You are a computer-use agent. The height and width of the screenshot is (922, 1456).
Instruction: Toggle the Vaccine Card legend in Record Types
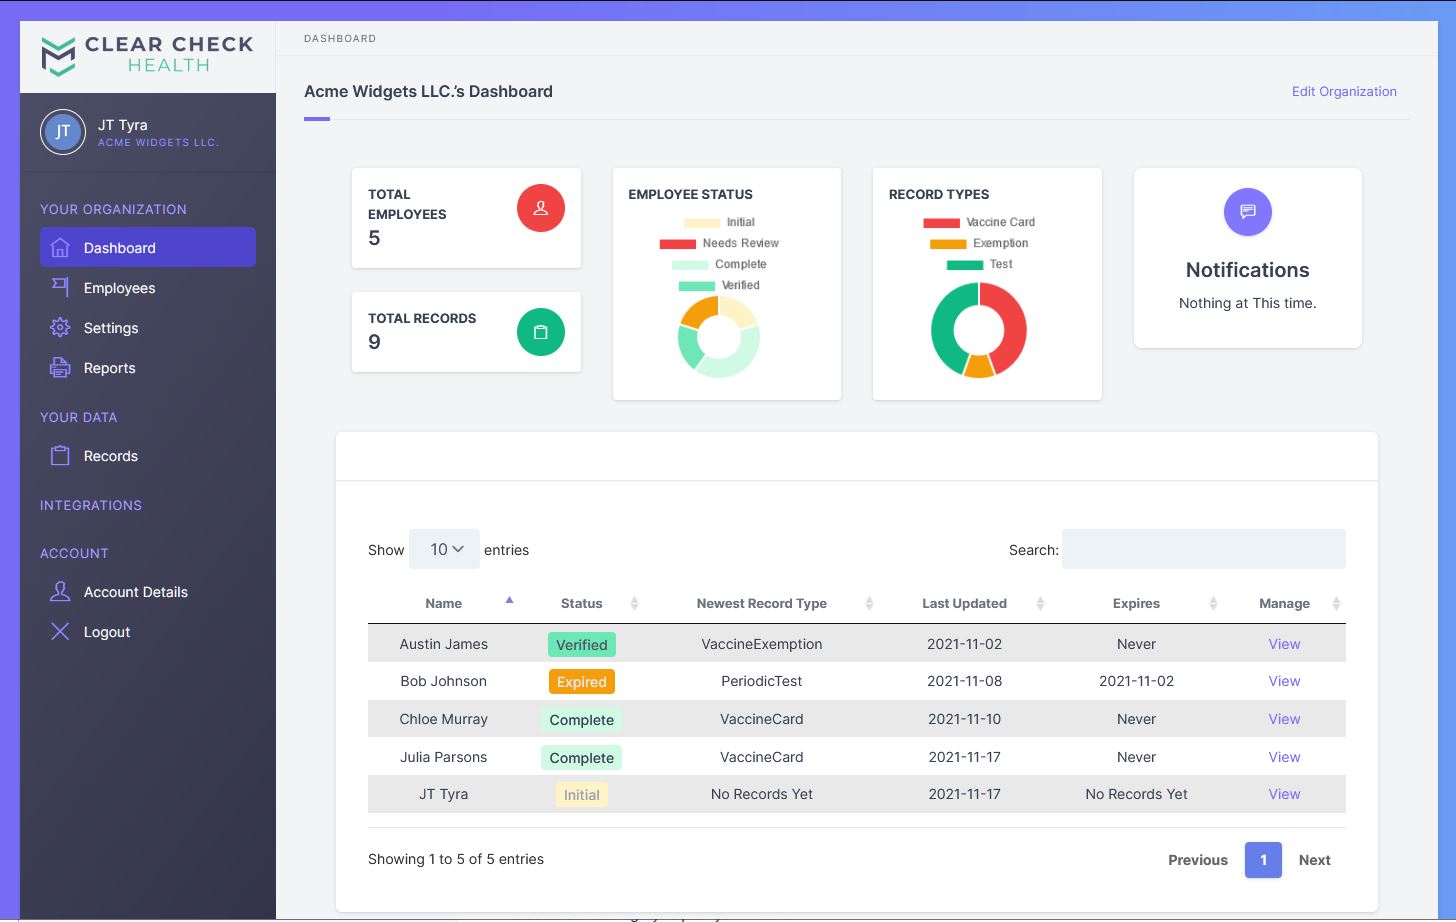(979, 222)
